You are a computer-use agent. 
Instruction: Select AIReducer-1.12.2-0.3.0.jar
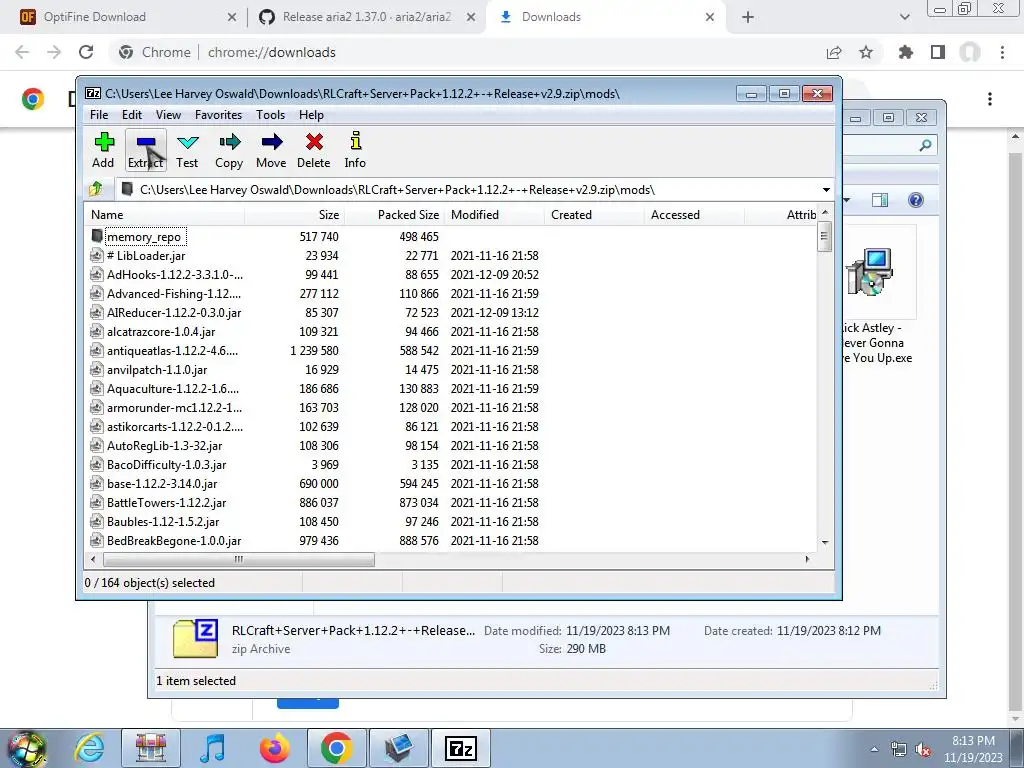[174, 313]
